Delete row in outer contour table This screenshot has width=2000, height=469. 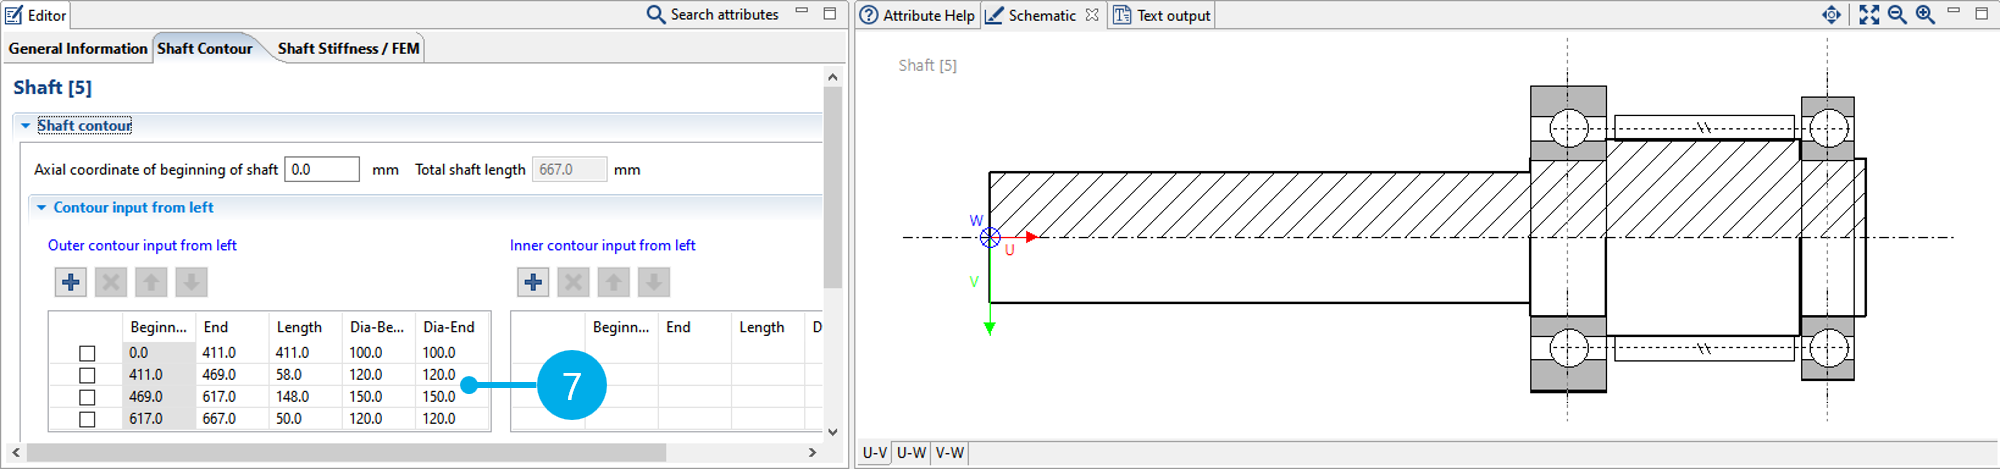point(111,282)
